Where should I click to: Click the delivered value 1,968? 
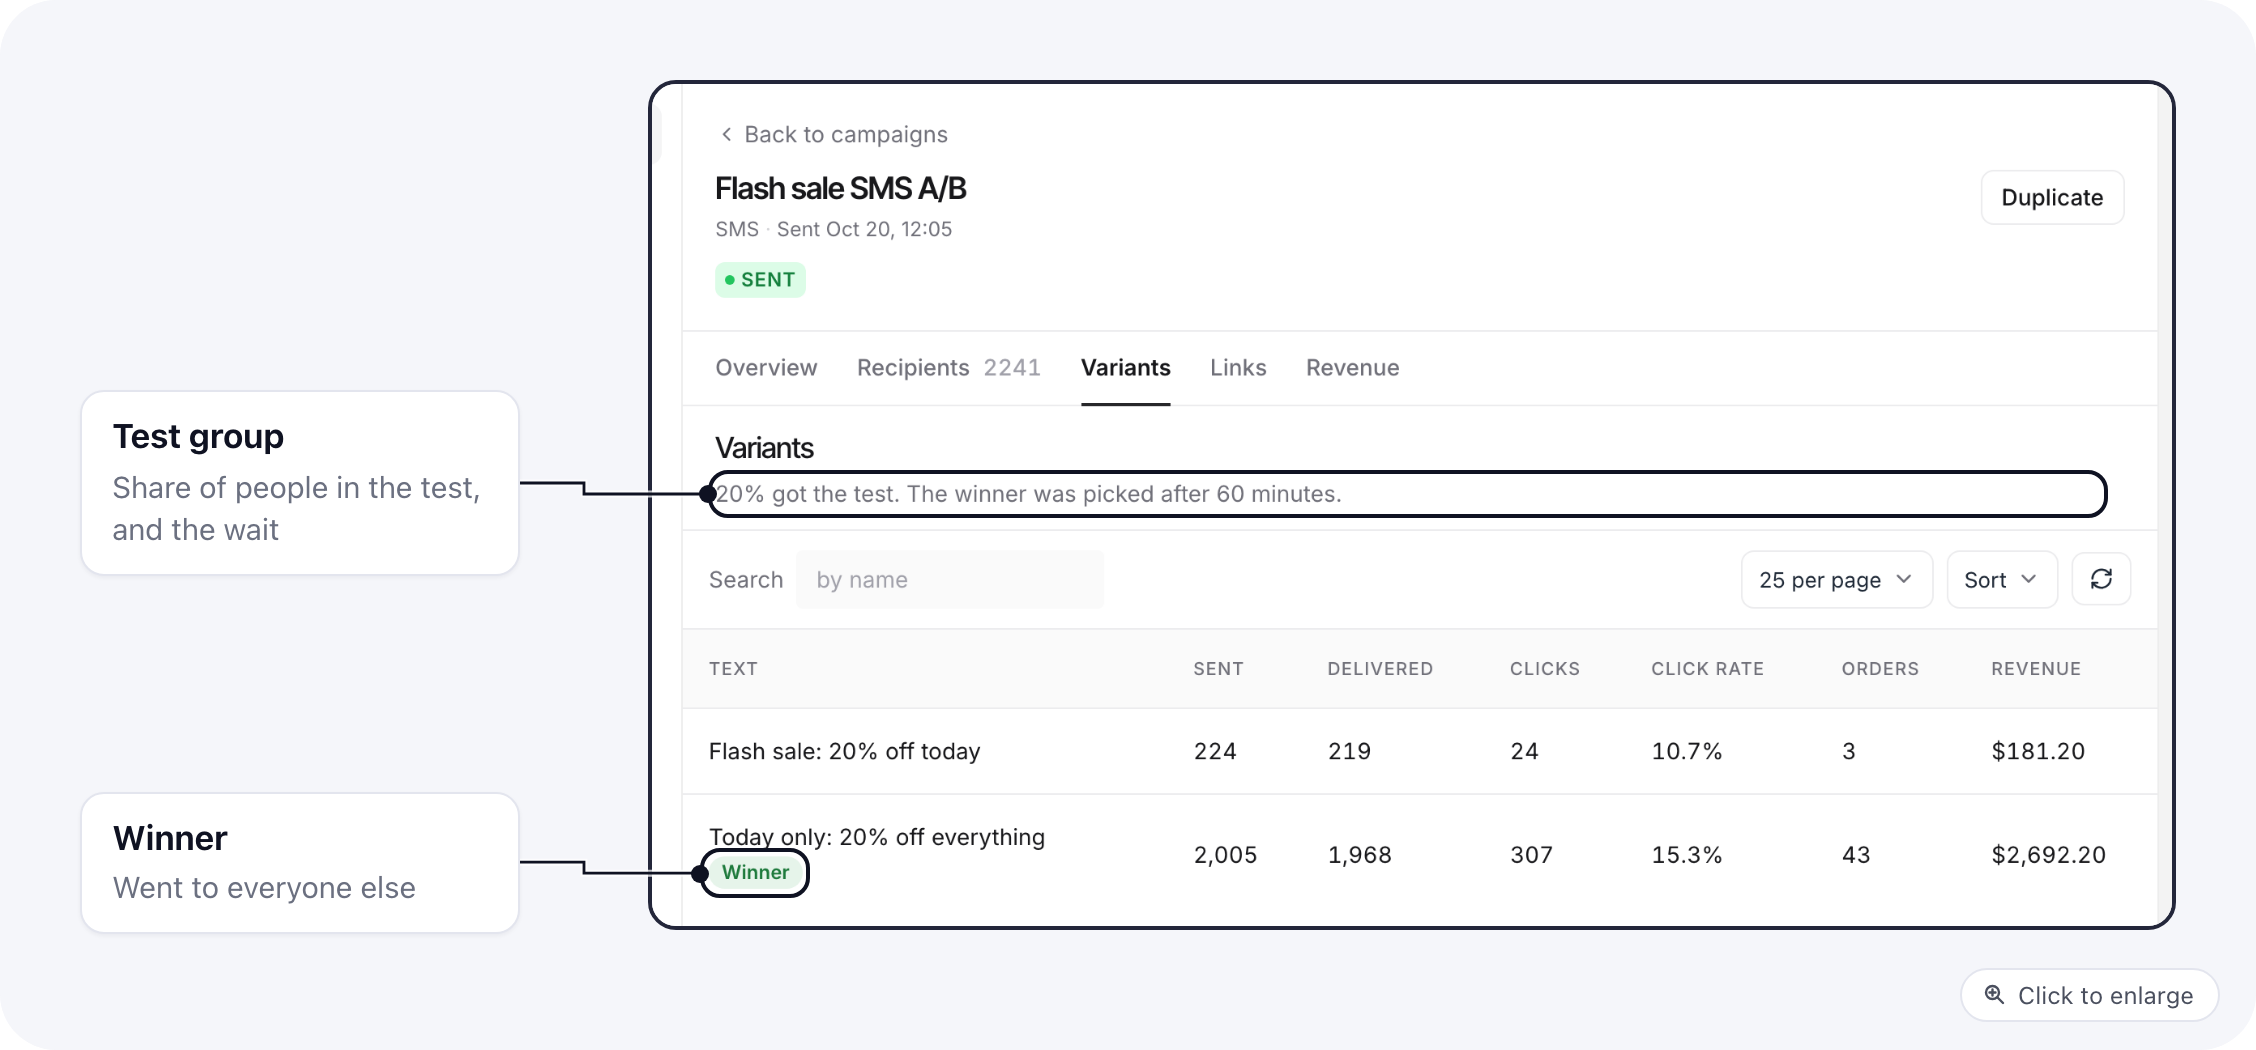tap(1359, 855)
